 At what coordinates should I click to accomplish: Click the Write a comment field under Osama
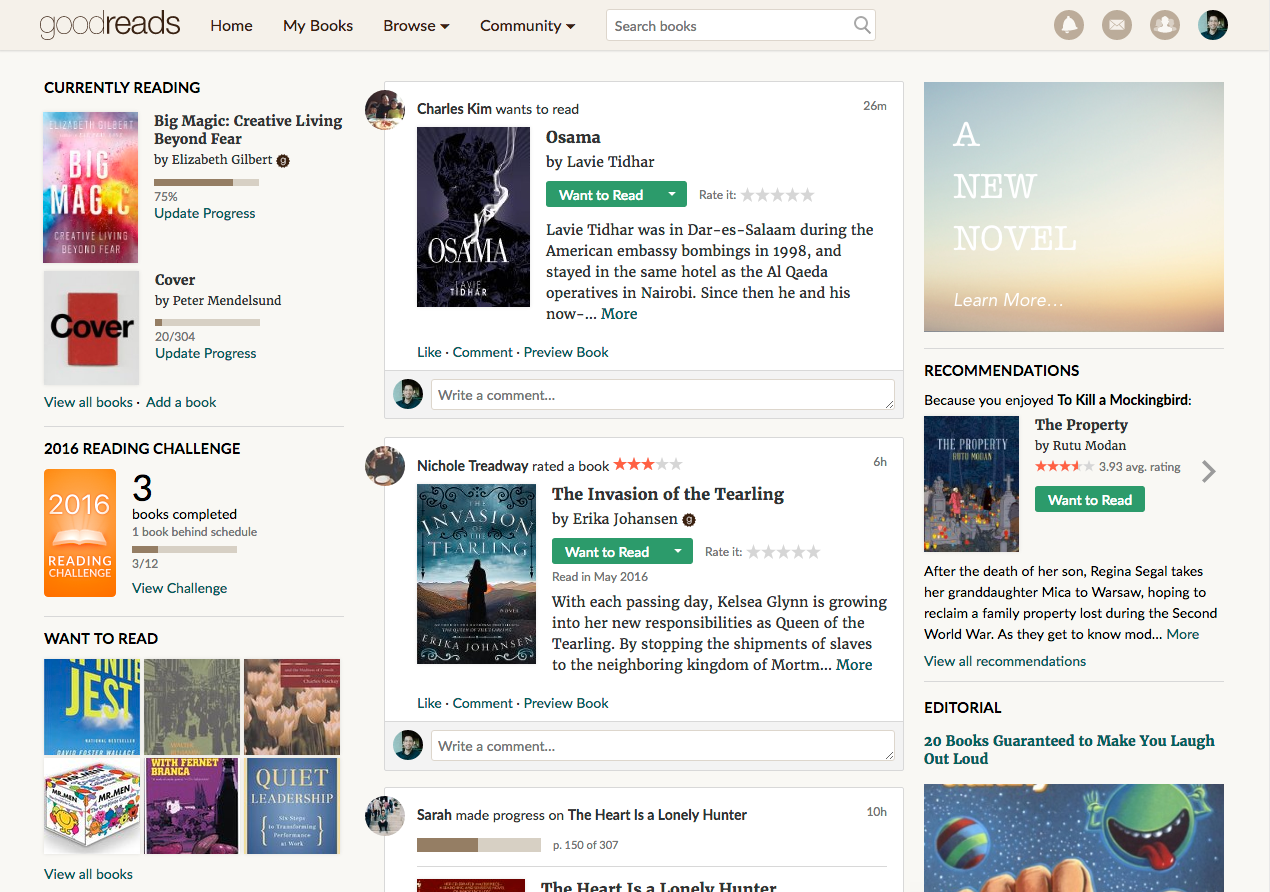(x=663, y=394)
